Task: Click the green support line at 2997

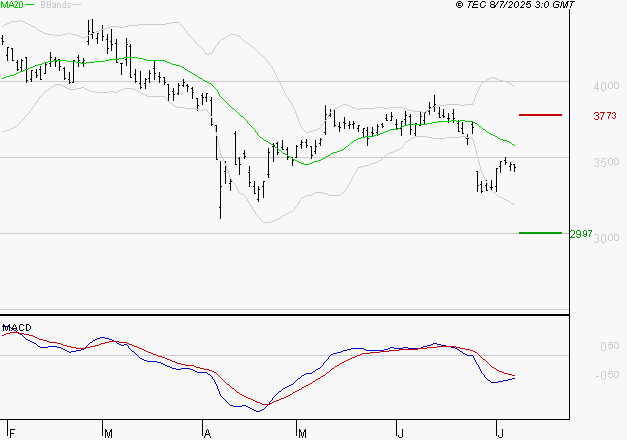Action: point(540,233)
